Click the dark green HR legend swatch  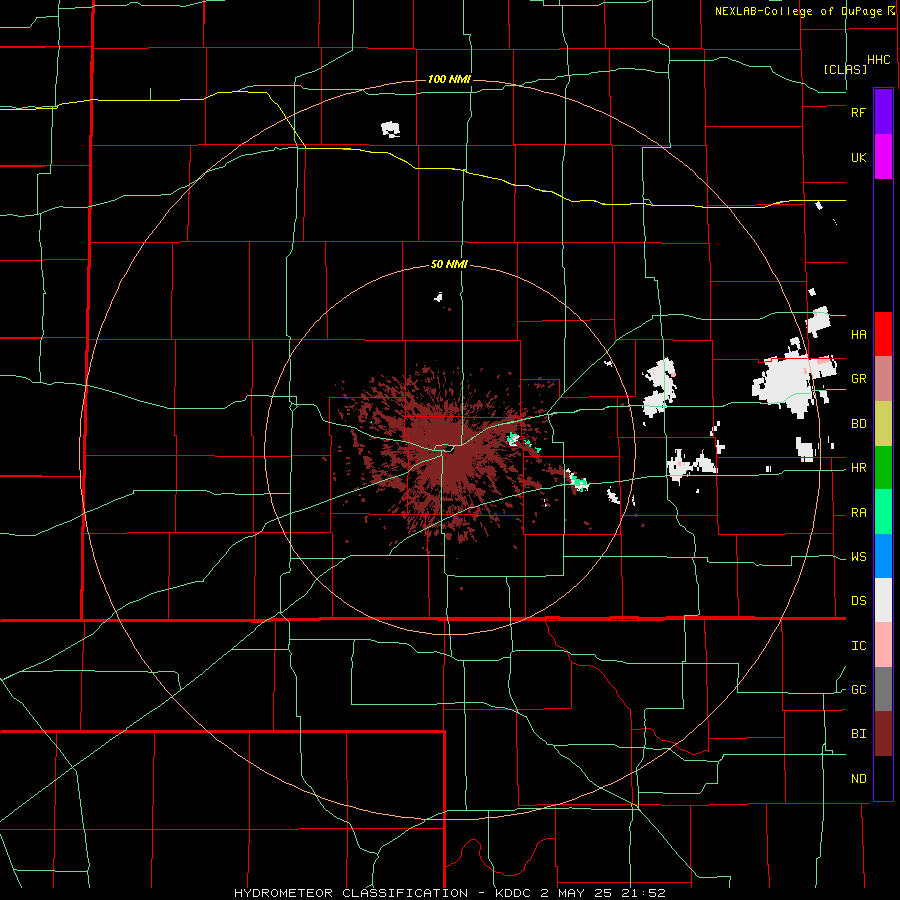click(883, 468)
